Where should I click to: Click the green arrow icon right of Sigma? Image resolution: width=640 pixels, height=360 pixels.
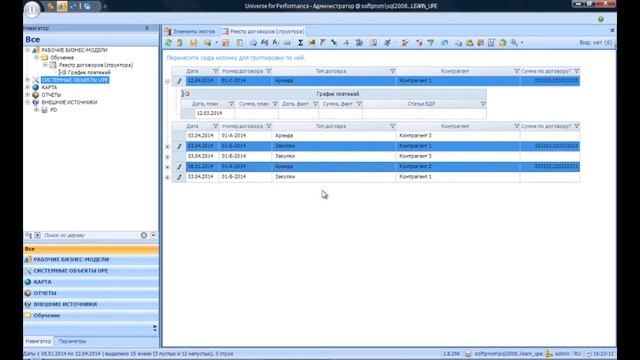click(334, 43)
